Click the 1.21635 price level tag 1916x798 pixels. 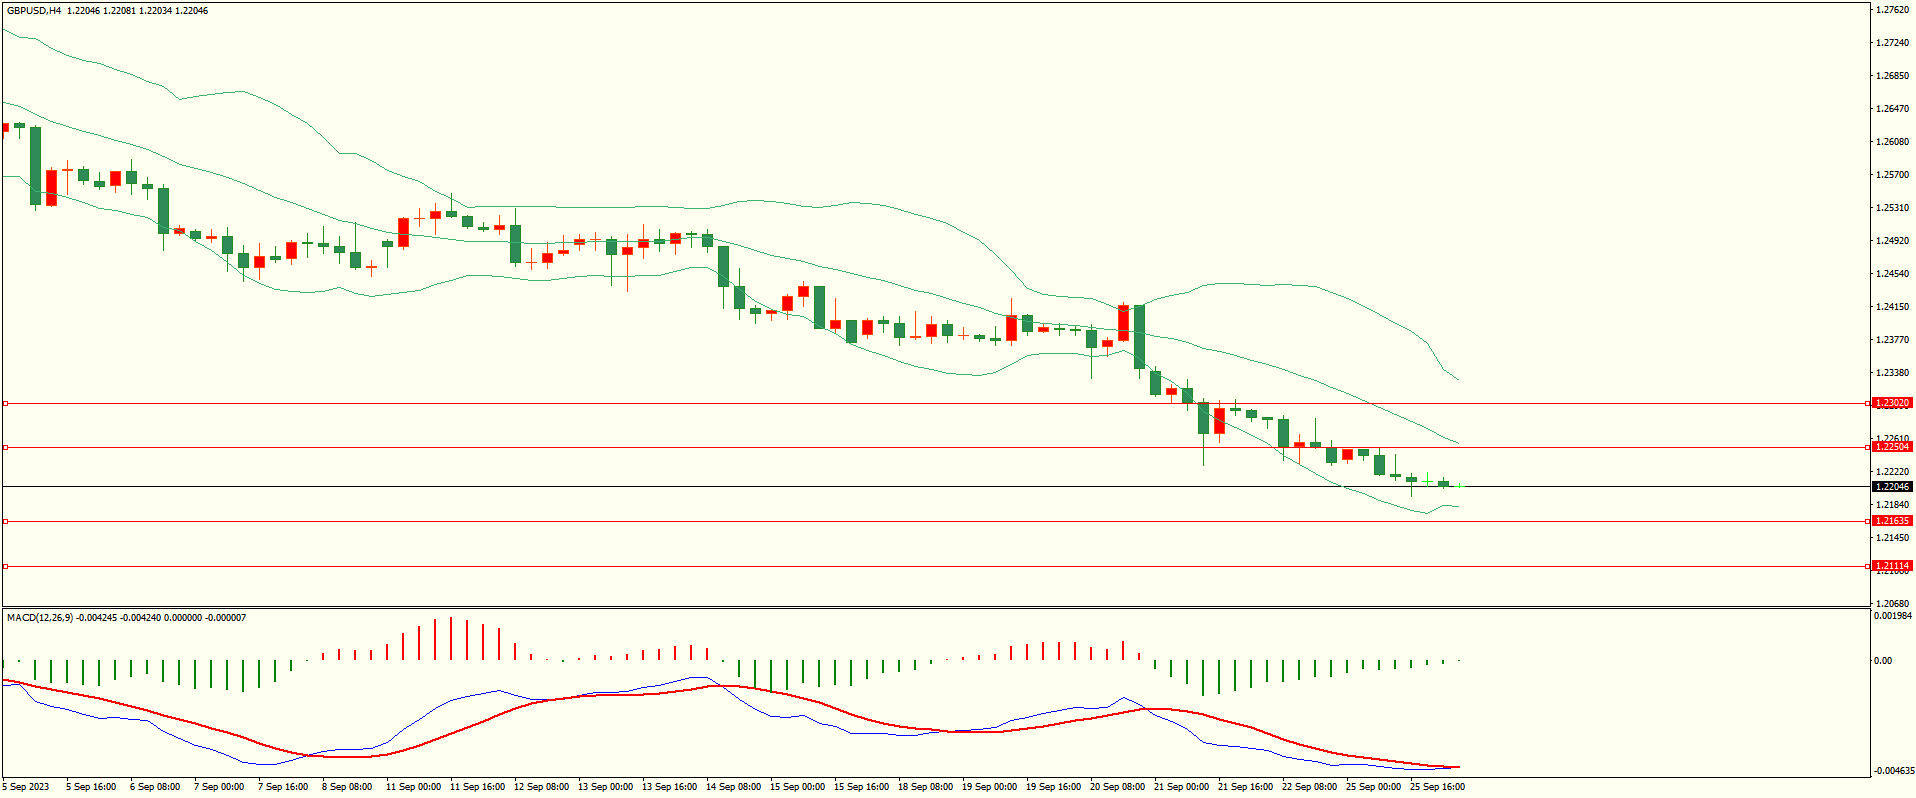pyautogui.click(x=1891, y=521)
